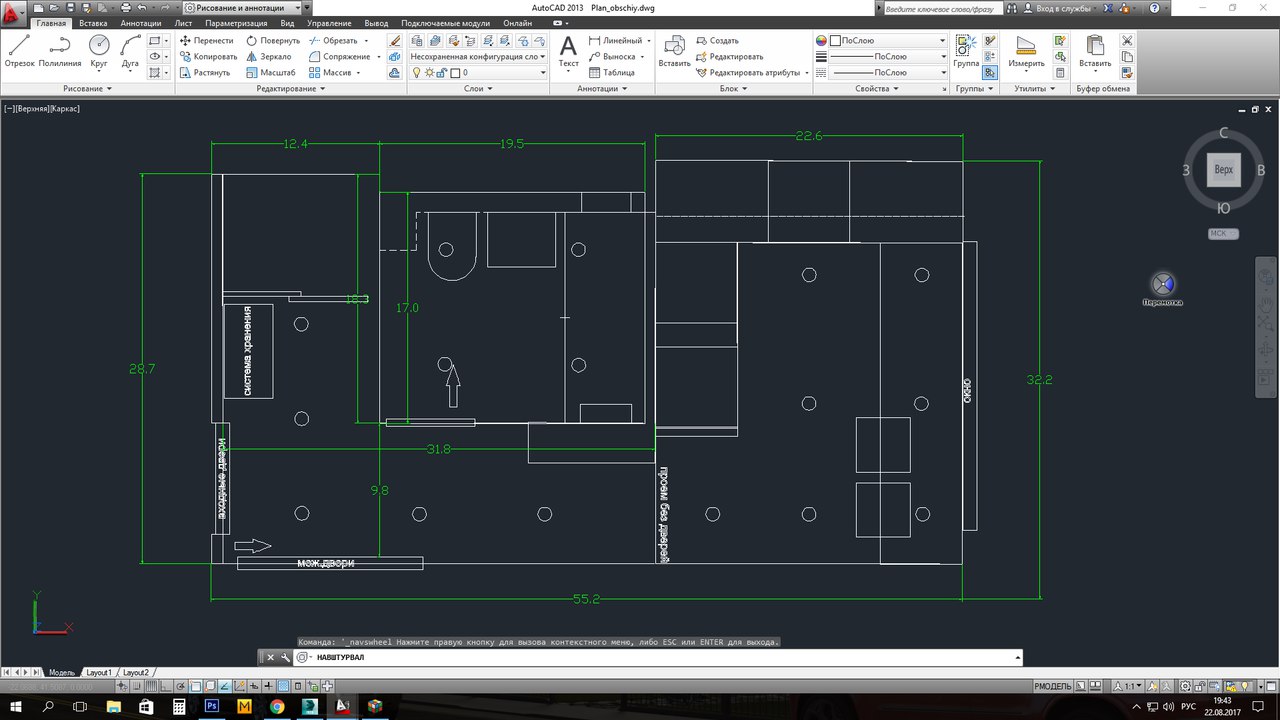Click the Сопряжение fillet tool
The width and height of the screenshot is (1280, 720).
[x=339, y=57]
